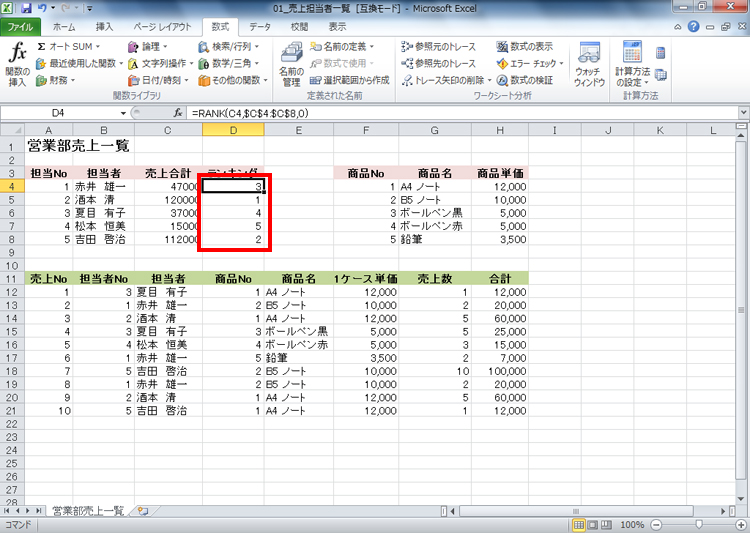750x533 pixels.
Task: Click 選択範囲から作成
Action: (x=350, y=80)
